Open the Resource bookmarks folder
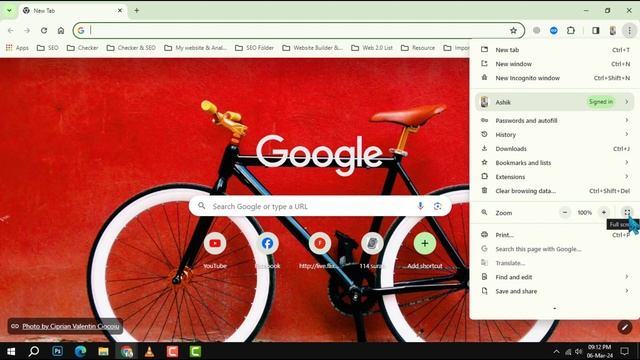 point(418,48)
